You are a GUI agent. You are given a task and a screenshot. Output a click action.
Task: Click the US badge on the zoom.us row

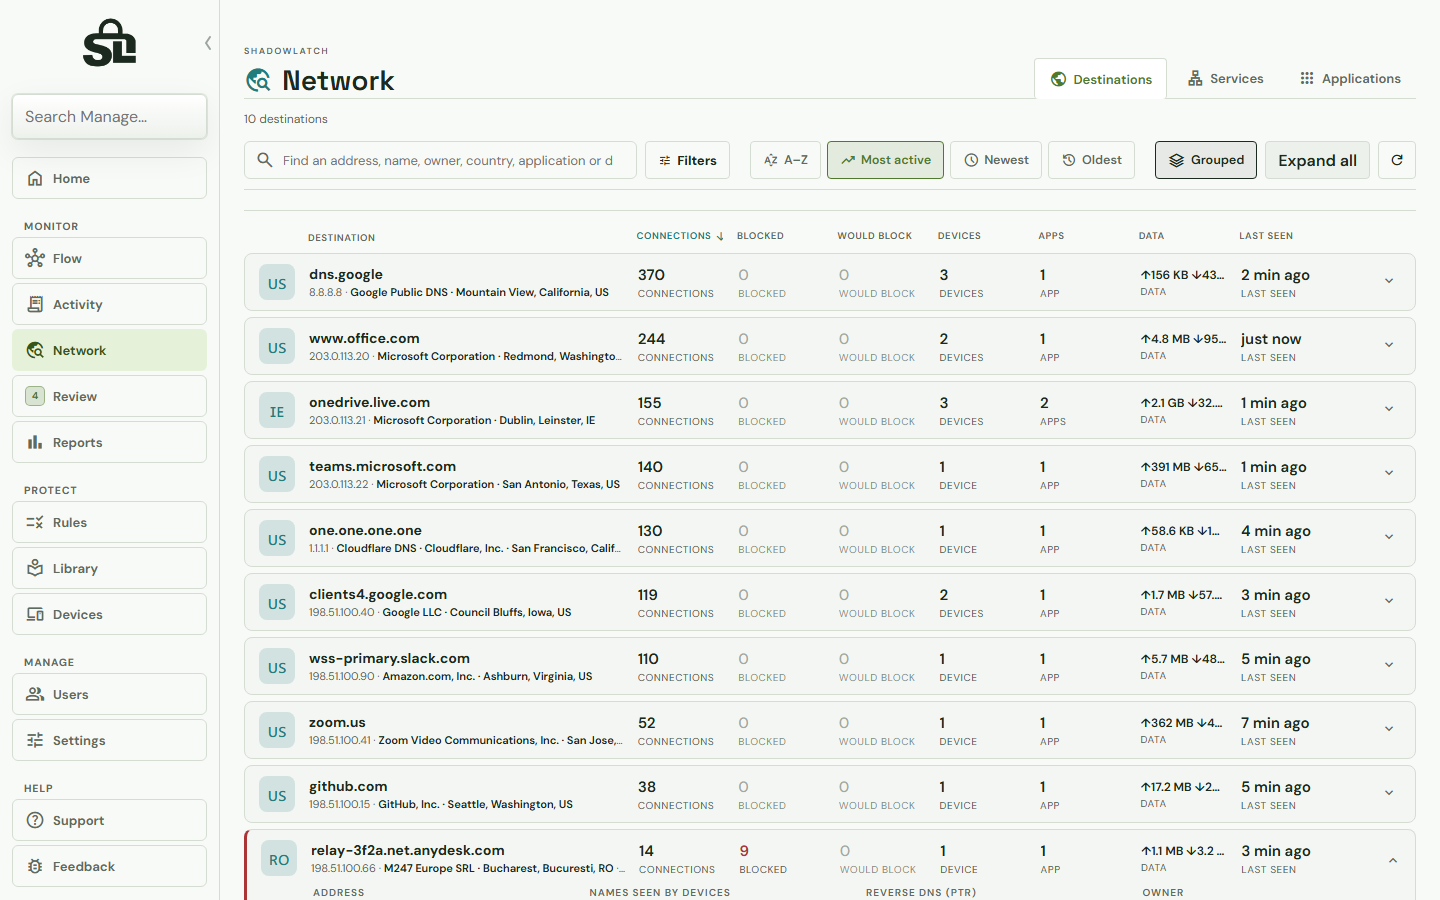(x=277, y=731)
